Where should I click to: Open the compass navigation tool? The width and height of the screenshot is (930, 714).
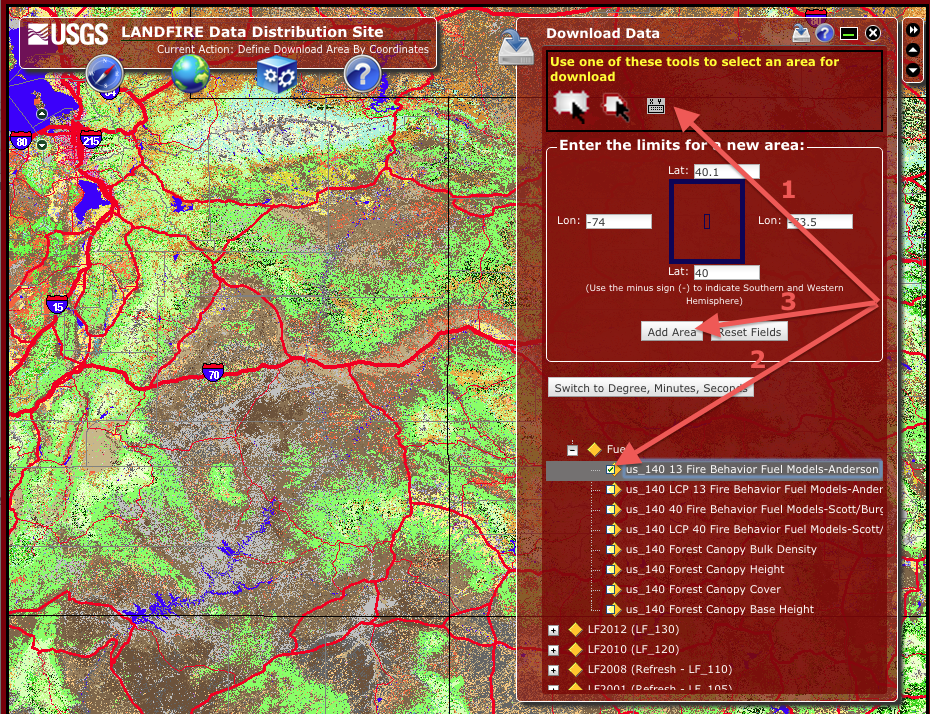point(105,74)
